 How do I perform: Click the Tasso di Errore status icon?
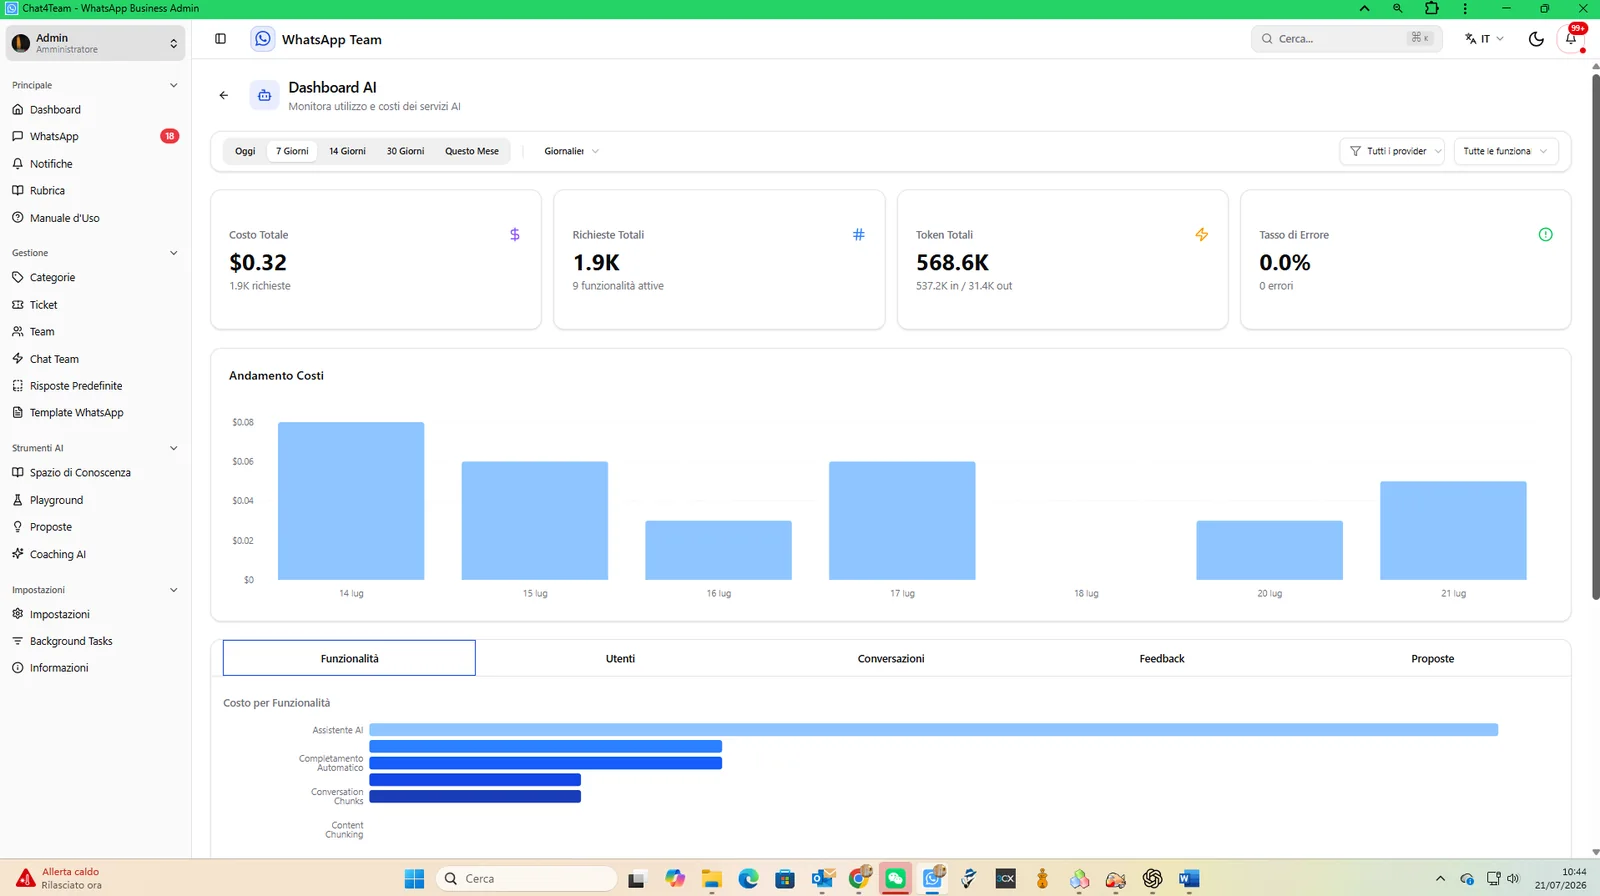(x=1545, y=234)
